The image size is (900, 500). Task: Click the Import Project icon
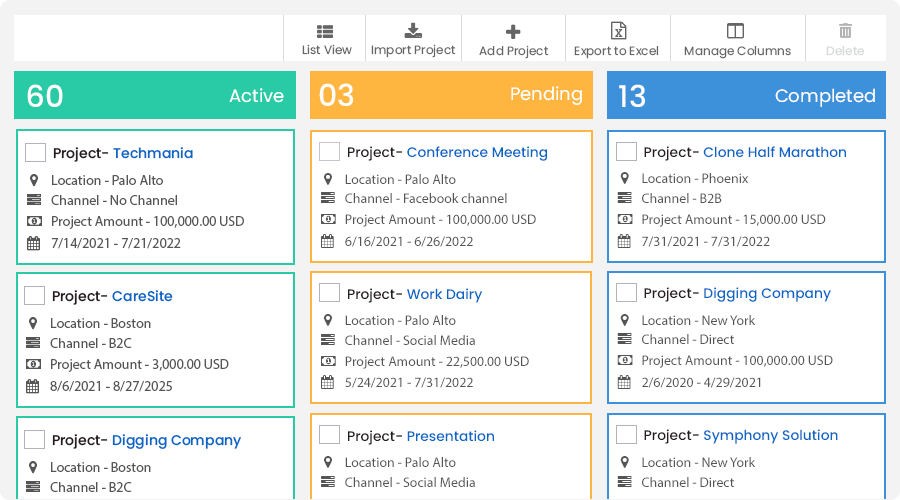[413, 31]
